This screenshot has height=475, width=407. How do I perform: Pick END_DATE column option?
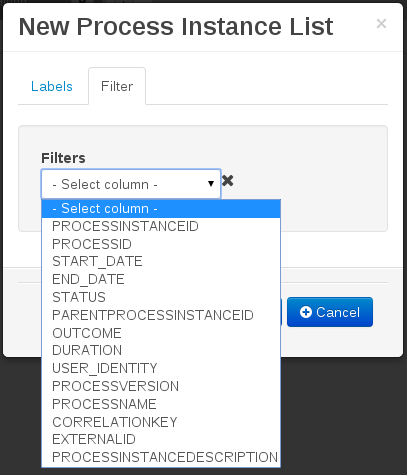point(161,279)
